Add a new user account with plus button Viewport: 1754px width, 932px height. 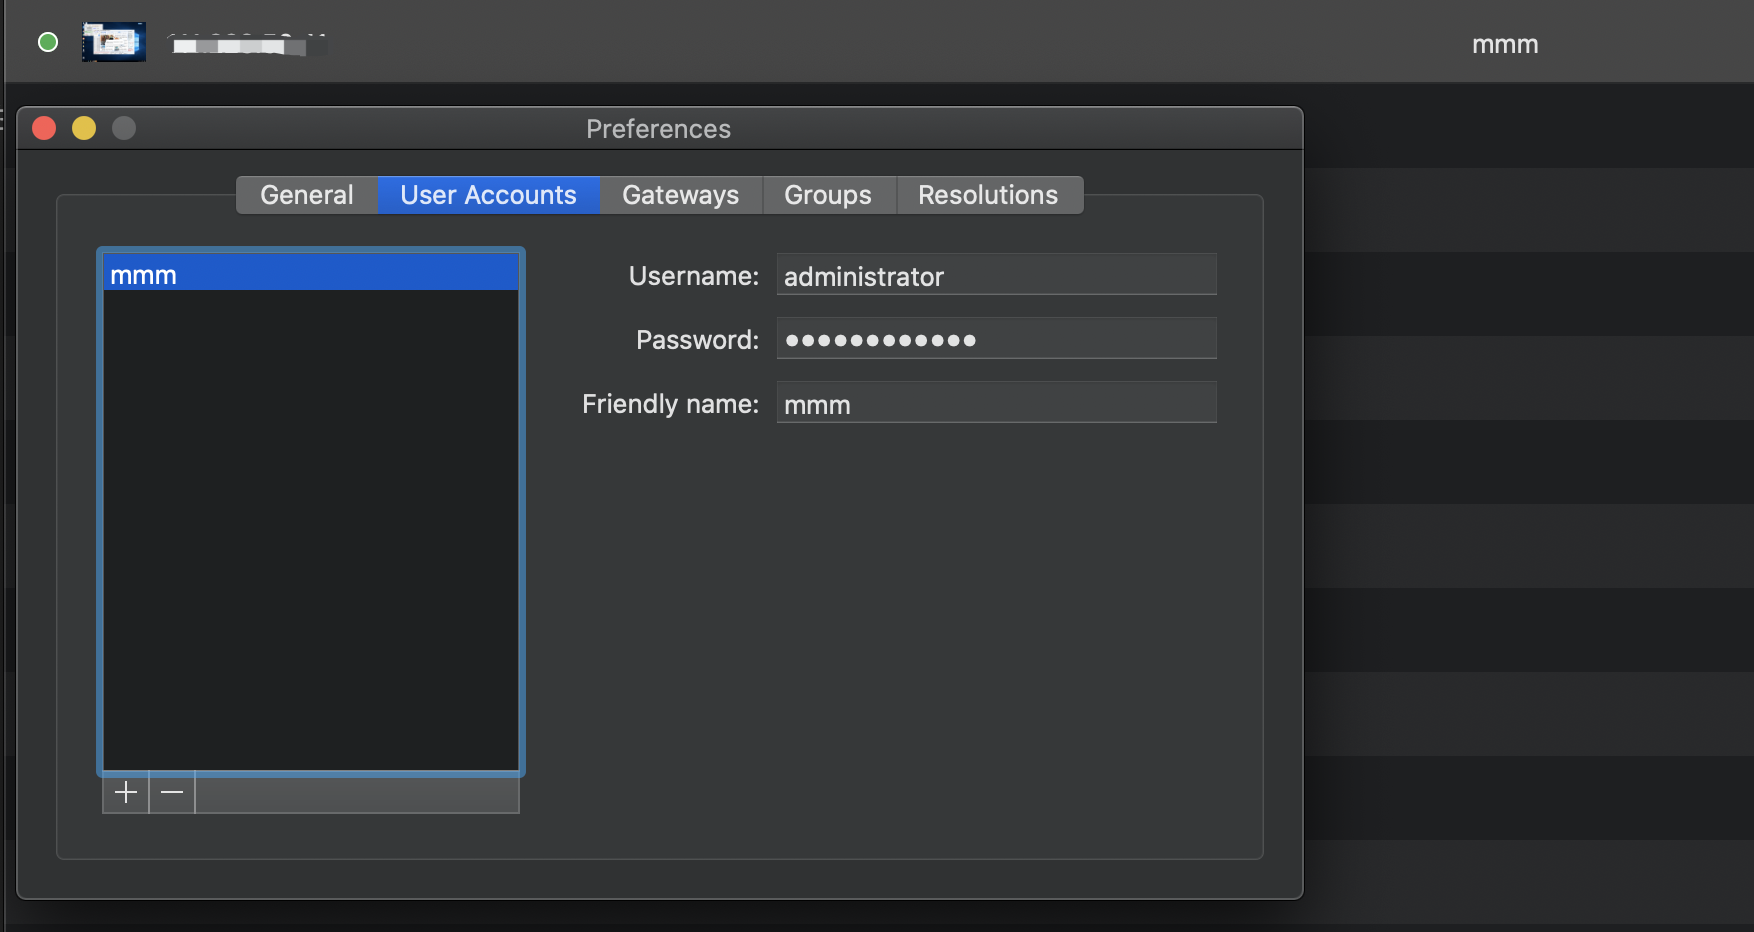coord(126,793)
